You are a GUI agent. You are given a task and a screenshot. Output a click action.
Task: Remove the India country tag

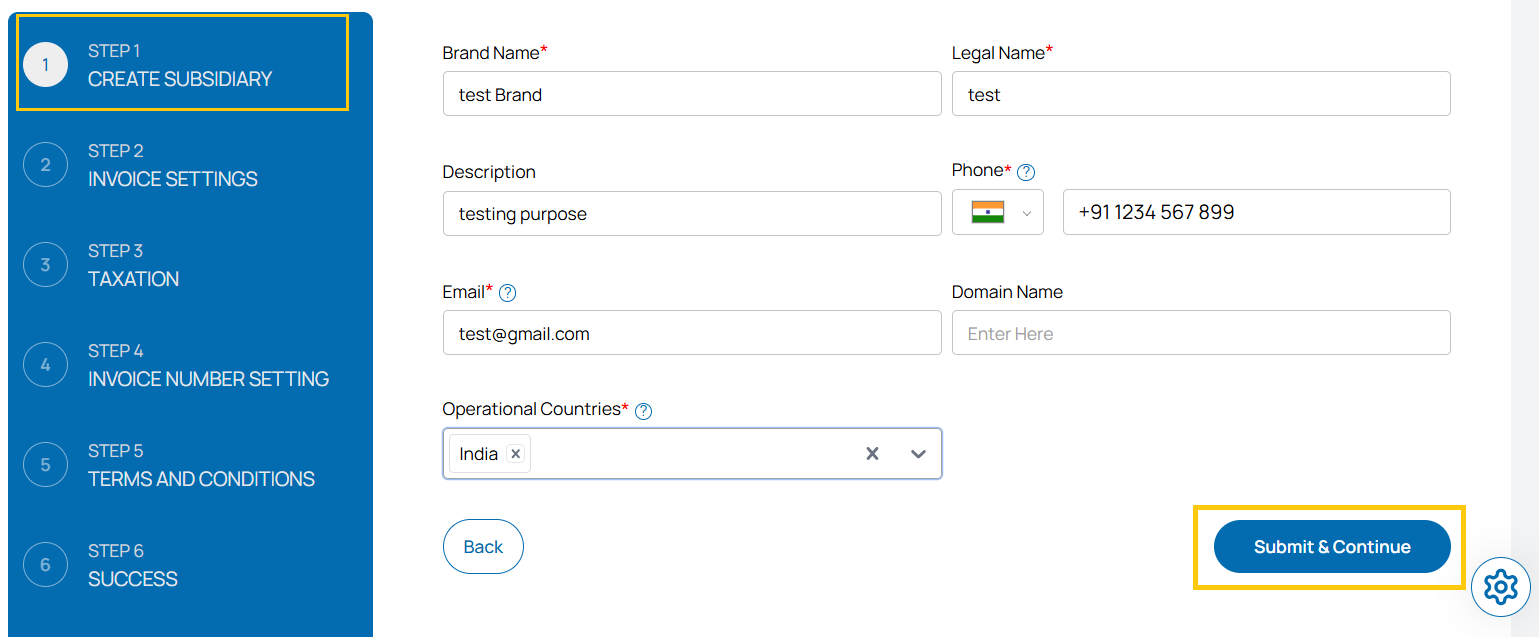pyautogui.click(x=515, y=454)
